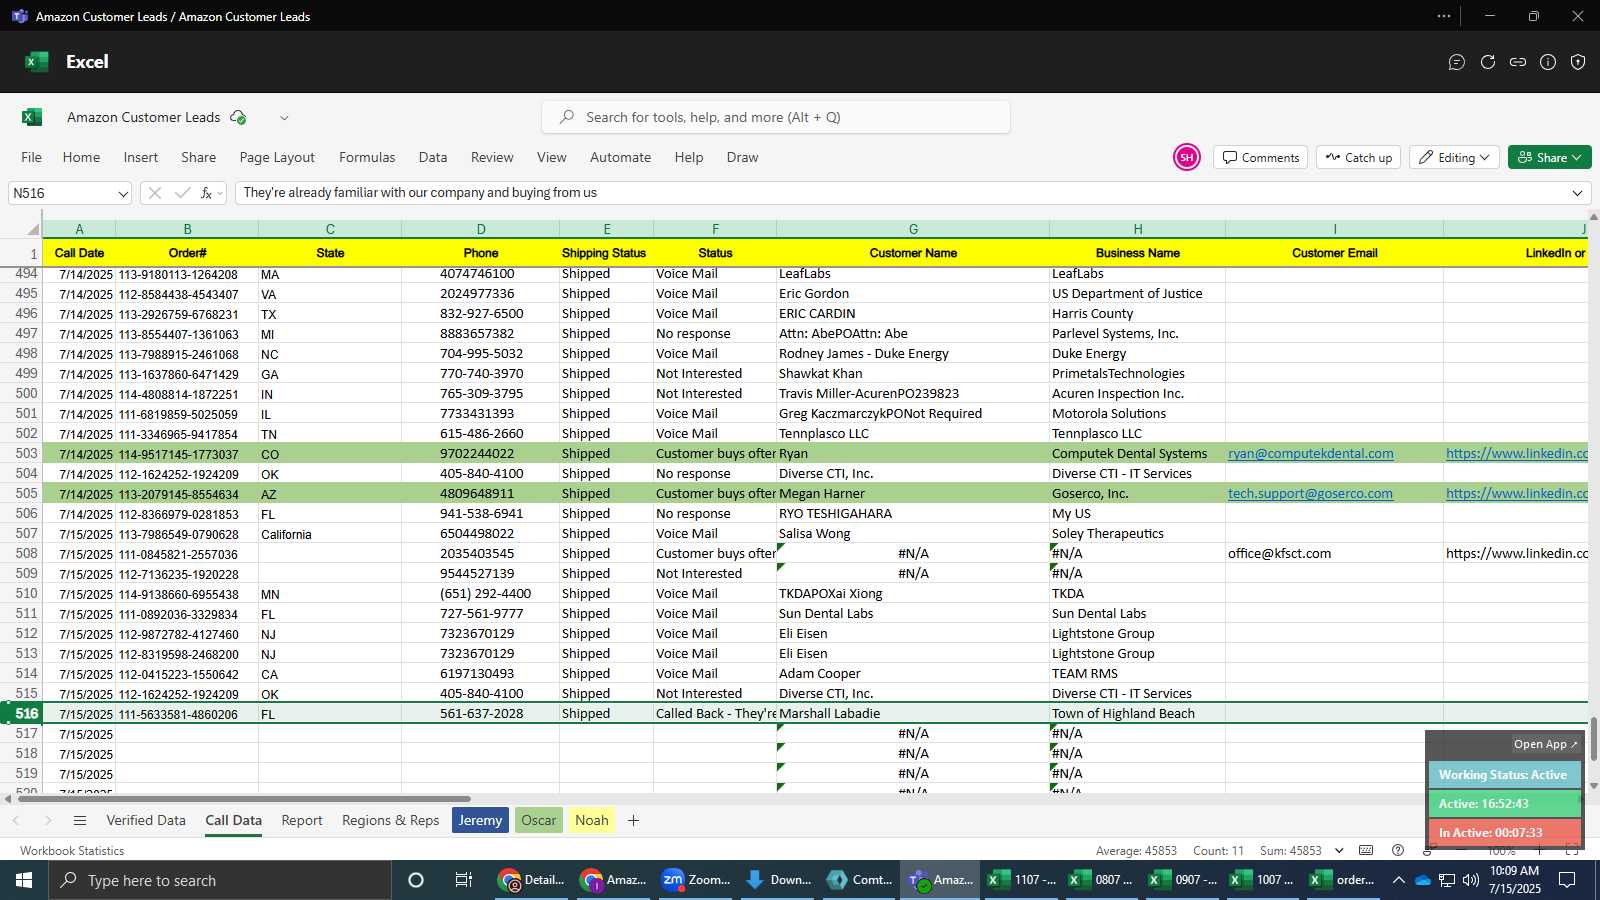Open Task View on taskbar
The image size is (1600, 900).
pos(463,880)
